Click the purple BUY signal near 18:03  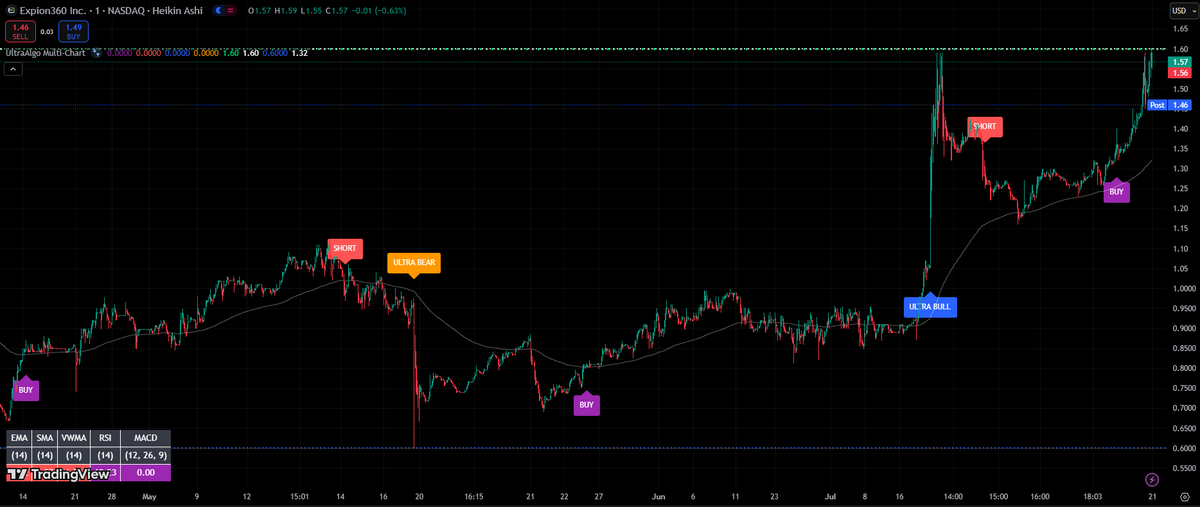click(x=1116, y=191)
